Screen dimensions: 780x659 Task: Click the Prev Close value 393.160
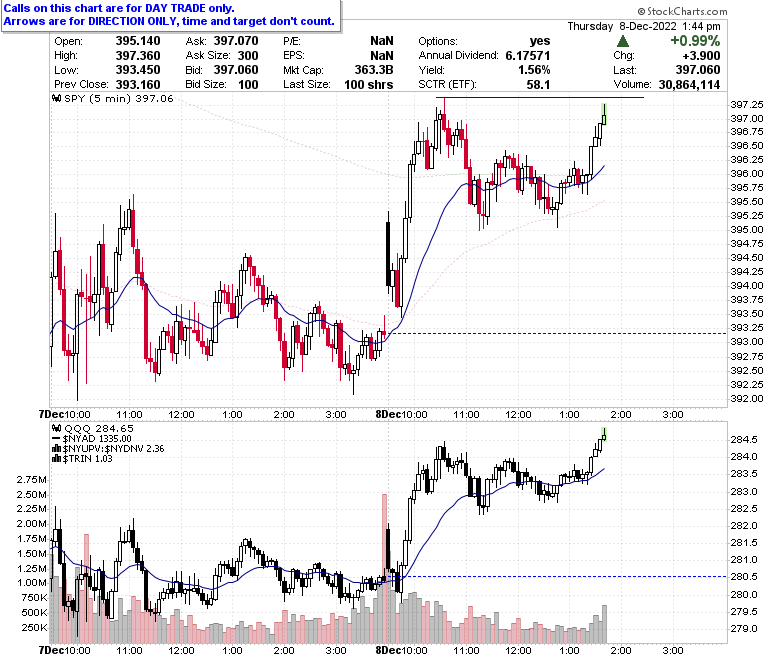pyautogui.click(x=138, y=84)
